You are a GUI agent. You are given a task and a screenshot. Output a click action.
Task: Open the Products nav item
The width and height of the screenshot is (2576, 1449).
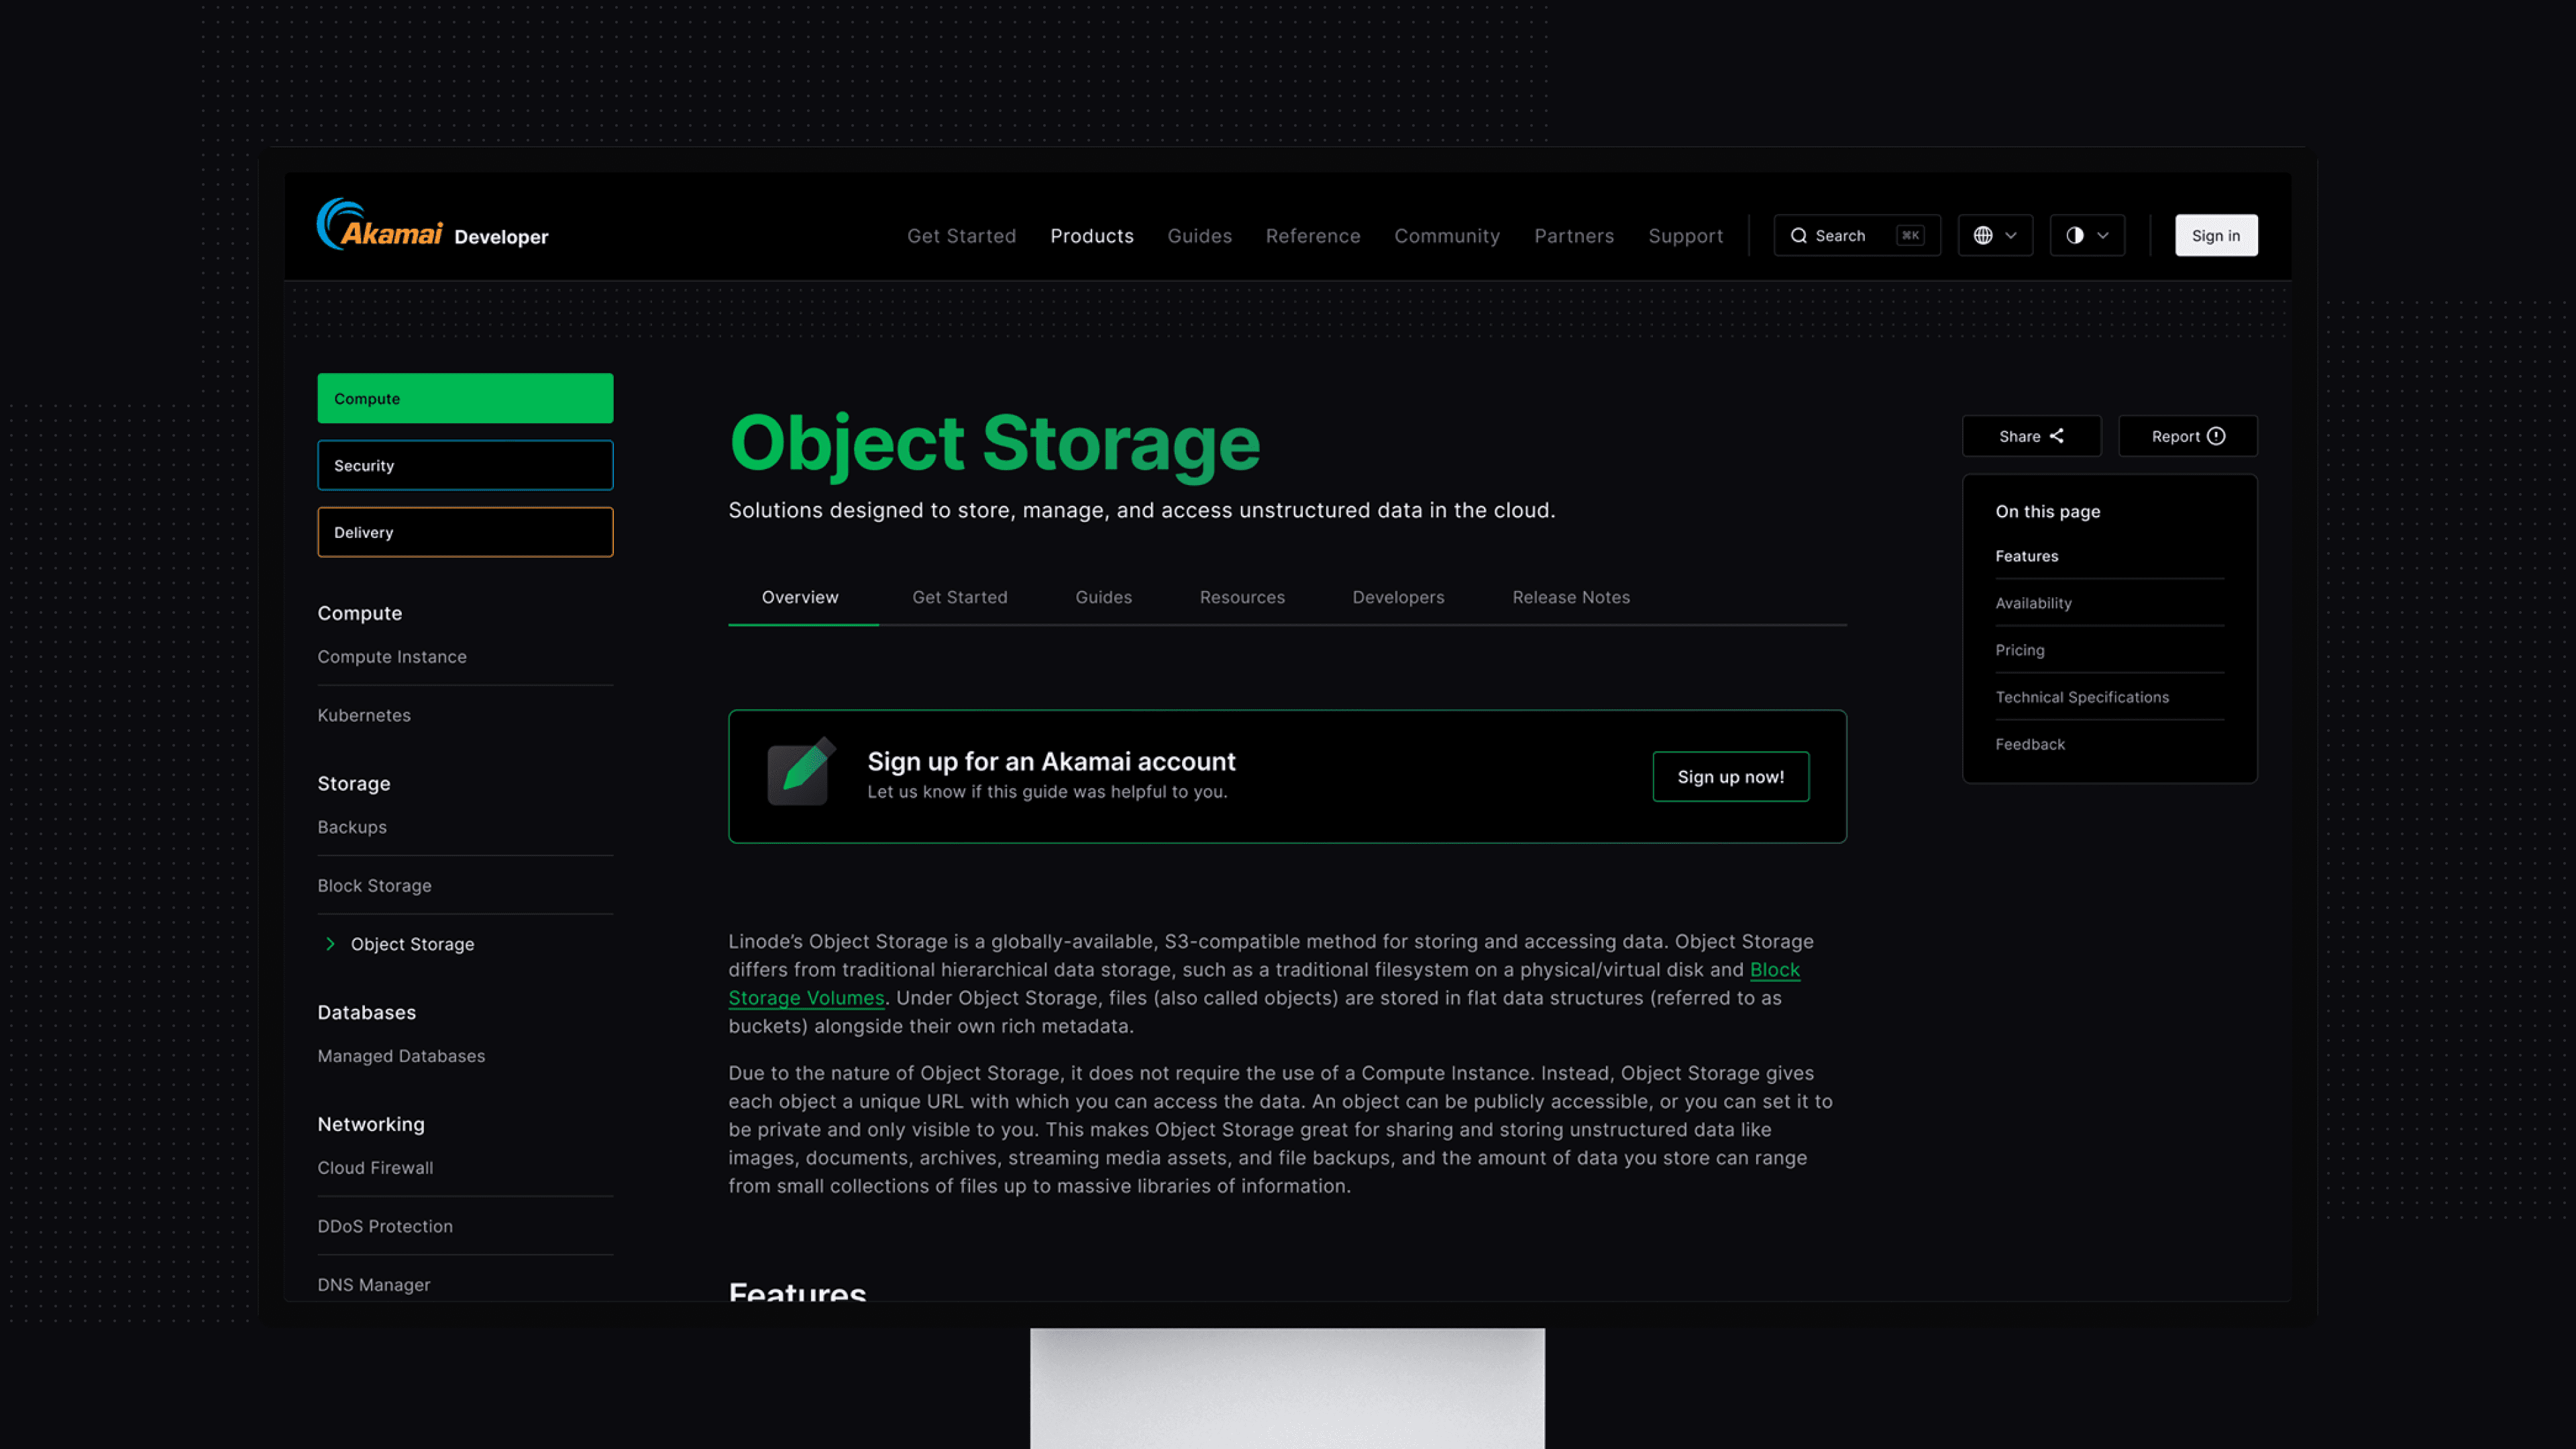coord(1091,236)
